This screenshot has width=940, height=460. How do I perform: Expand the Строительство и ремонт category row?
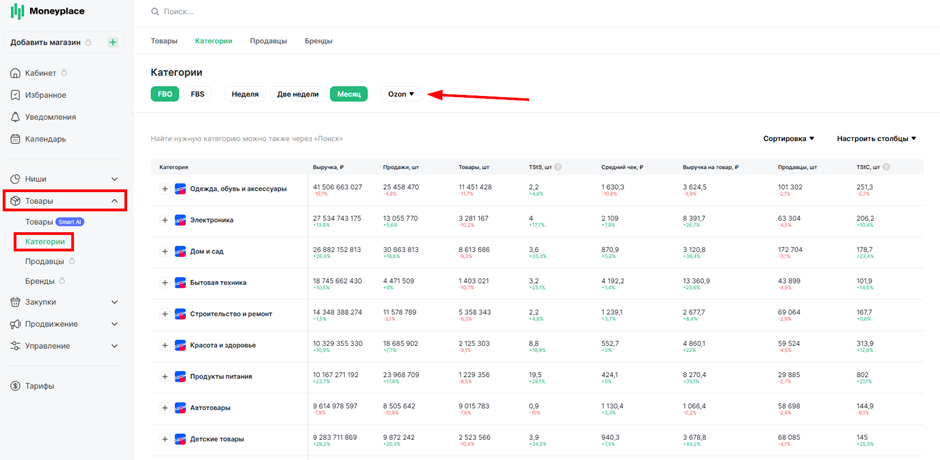click(x=165, y=314)
